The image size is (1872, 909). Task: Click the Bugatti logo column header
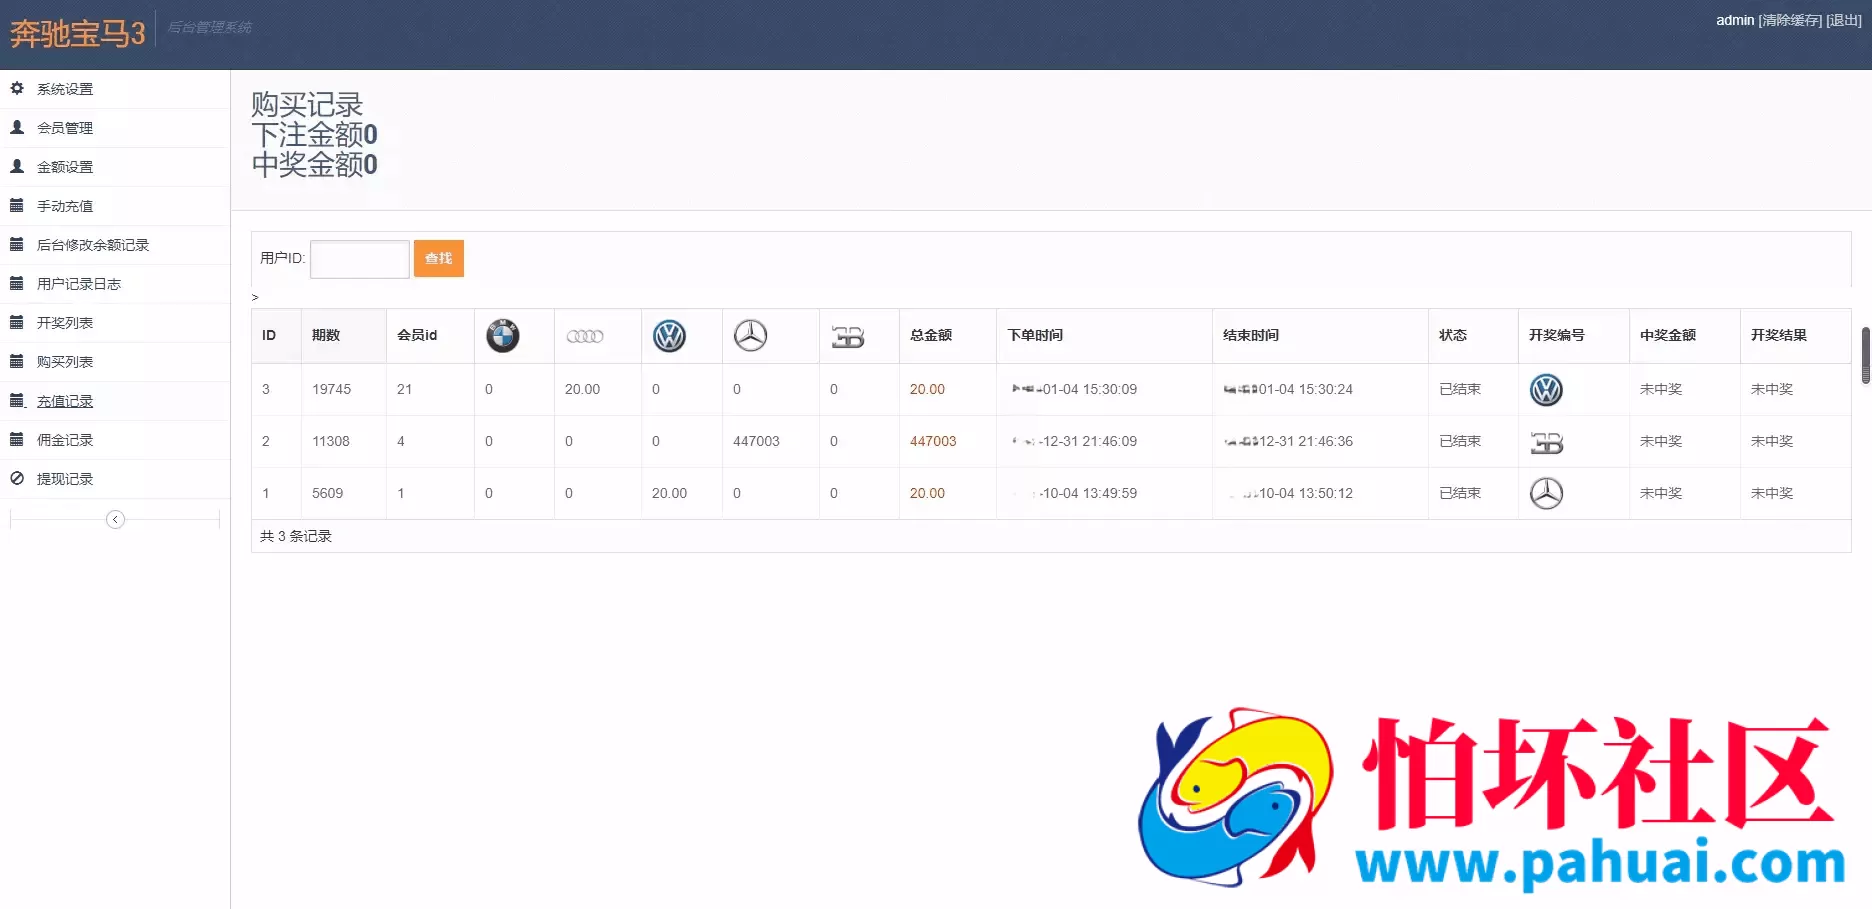tap(847, 337)
